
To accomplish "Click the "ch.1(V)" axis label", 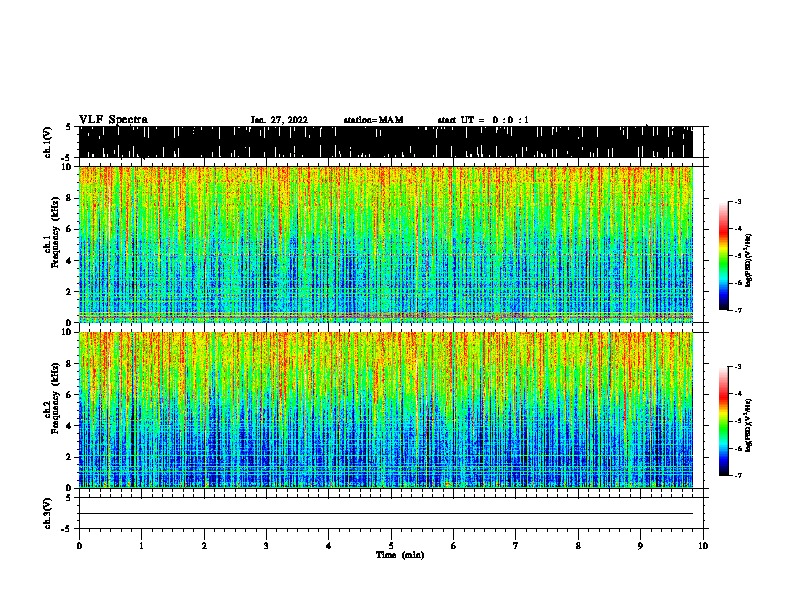I will click(47, 142).
